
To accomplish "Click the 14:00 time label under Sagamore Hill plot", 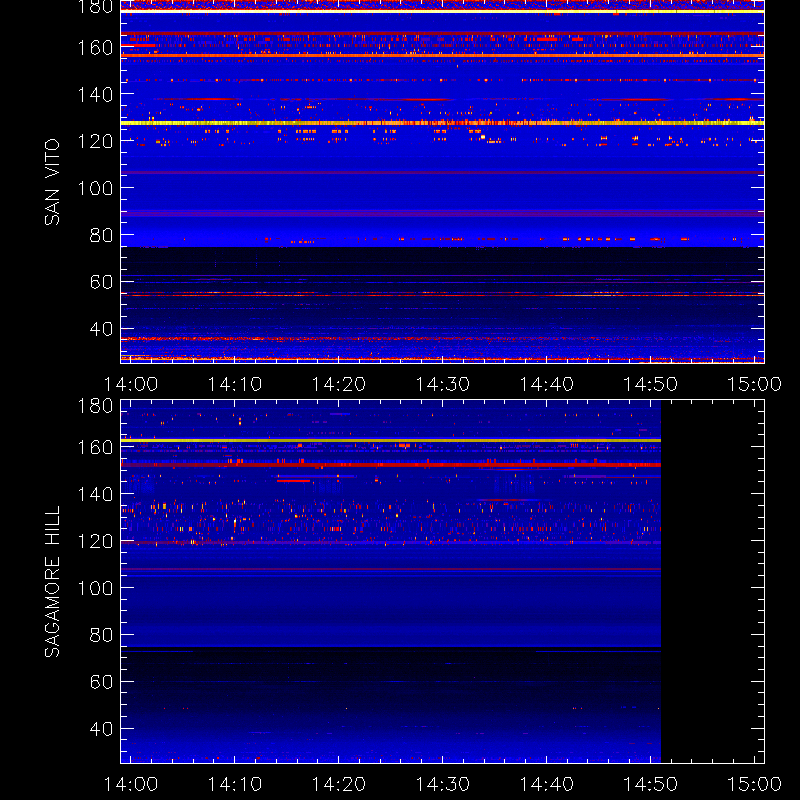I will 131,784.
